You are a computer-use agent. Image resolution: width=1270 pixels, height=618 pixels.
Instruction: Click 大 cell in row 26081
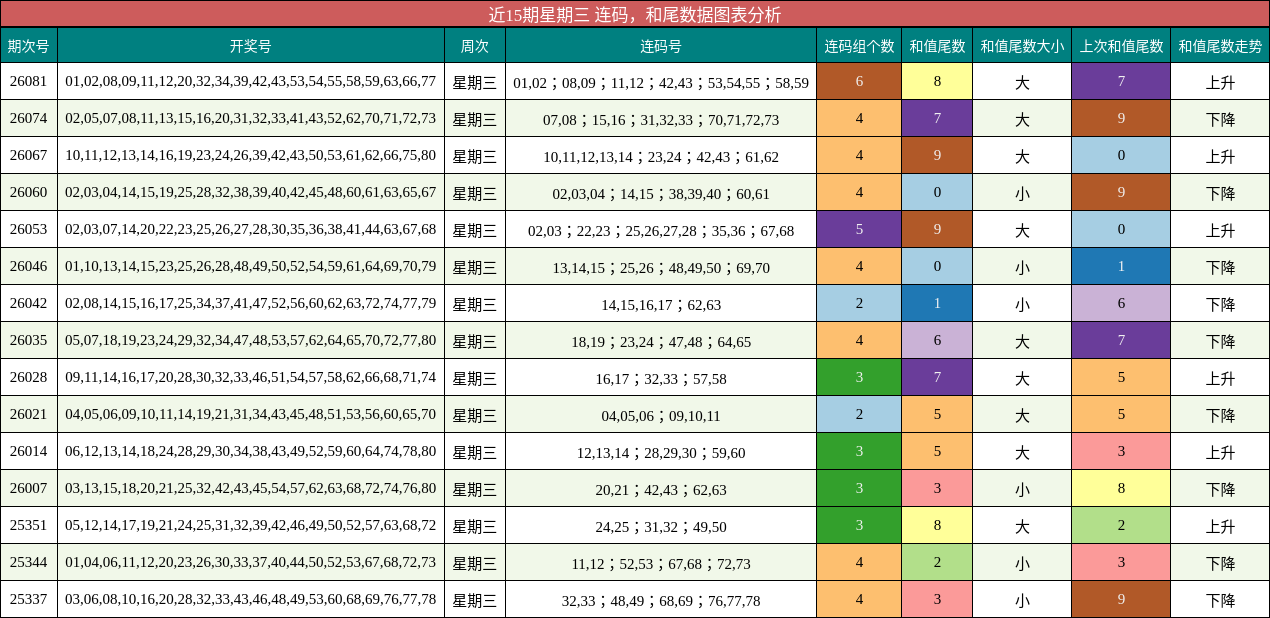pyautogui.click(x=1021, y=82)
